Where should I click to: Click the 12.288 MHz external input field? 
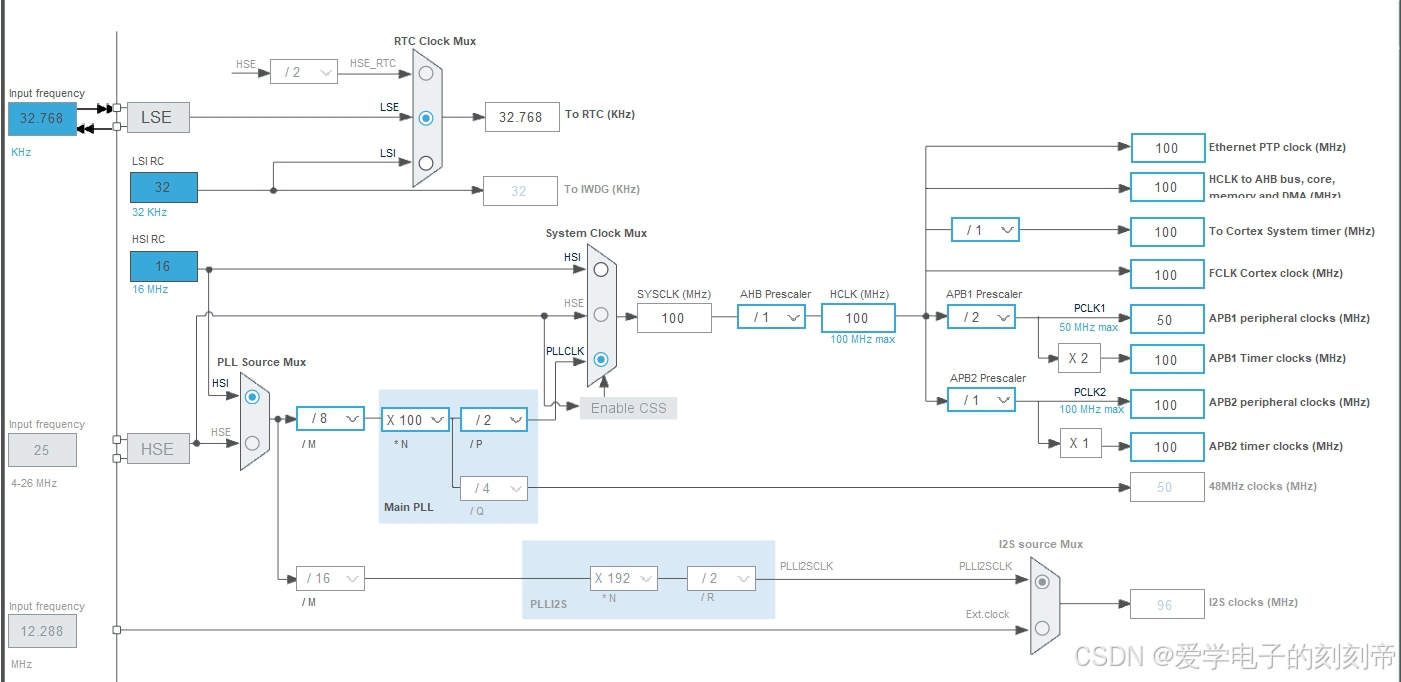pyautogui.click(x=42, y=631)
